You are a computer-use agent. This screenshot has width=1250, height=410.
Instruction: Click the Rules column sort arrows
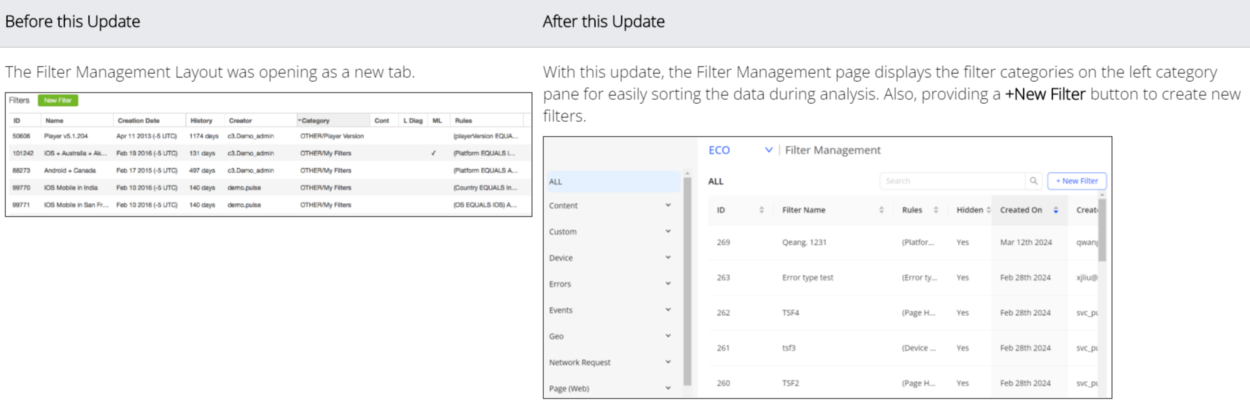click(x=936, y=210)
